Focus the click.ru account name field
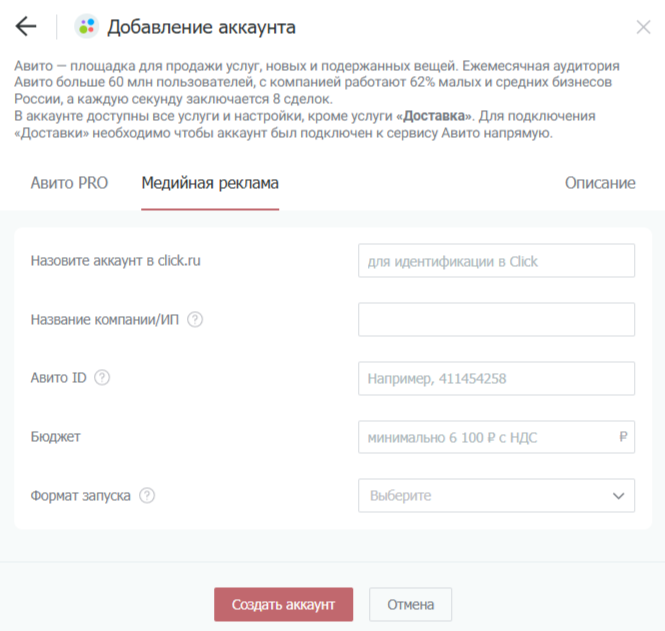Image resolution: width=665 pixels, height=631 pixels. click(496, 261)
